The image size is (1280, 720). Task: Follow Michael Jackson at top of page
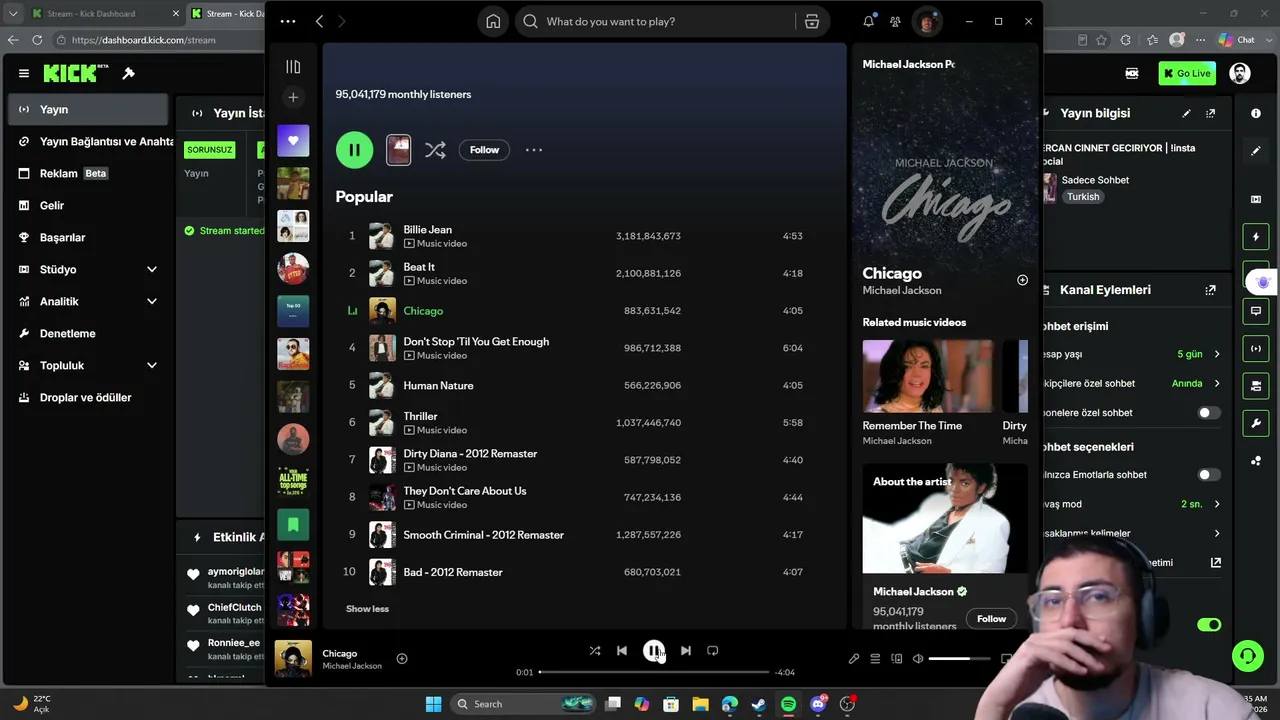point(484,150)
